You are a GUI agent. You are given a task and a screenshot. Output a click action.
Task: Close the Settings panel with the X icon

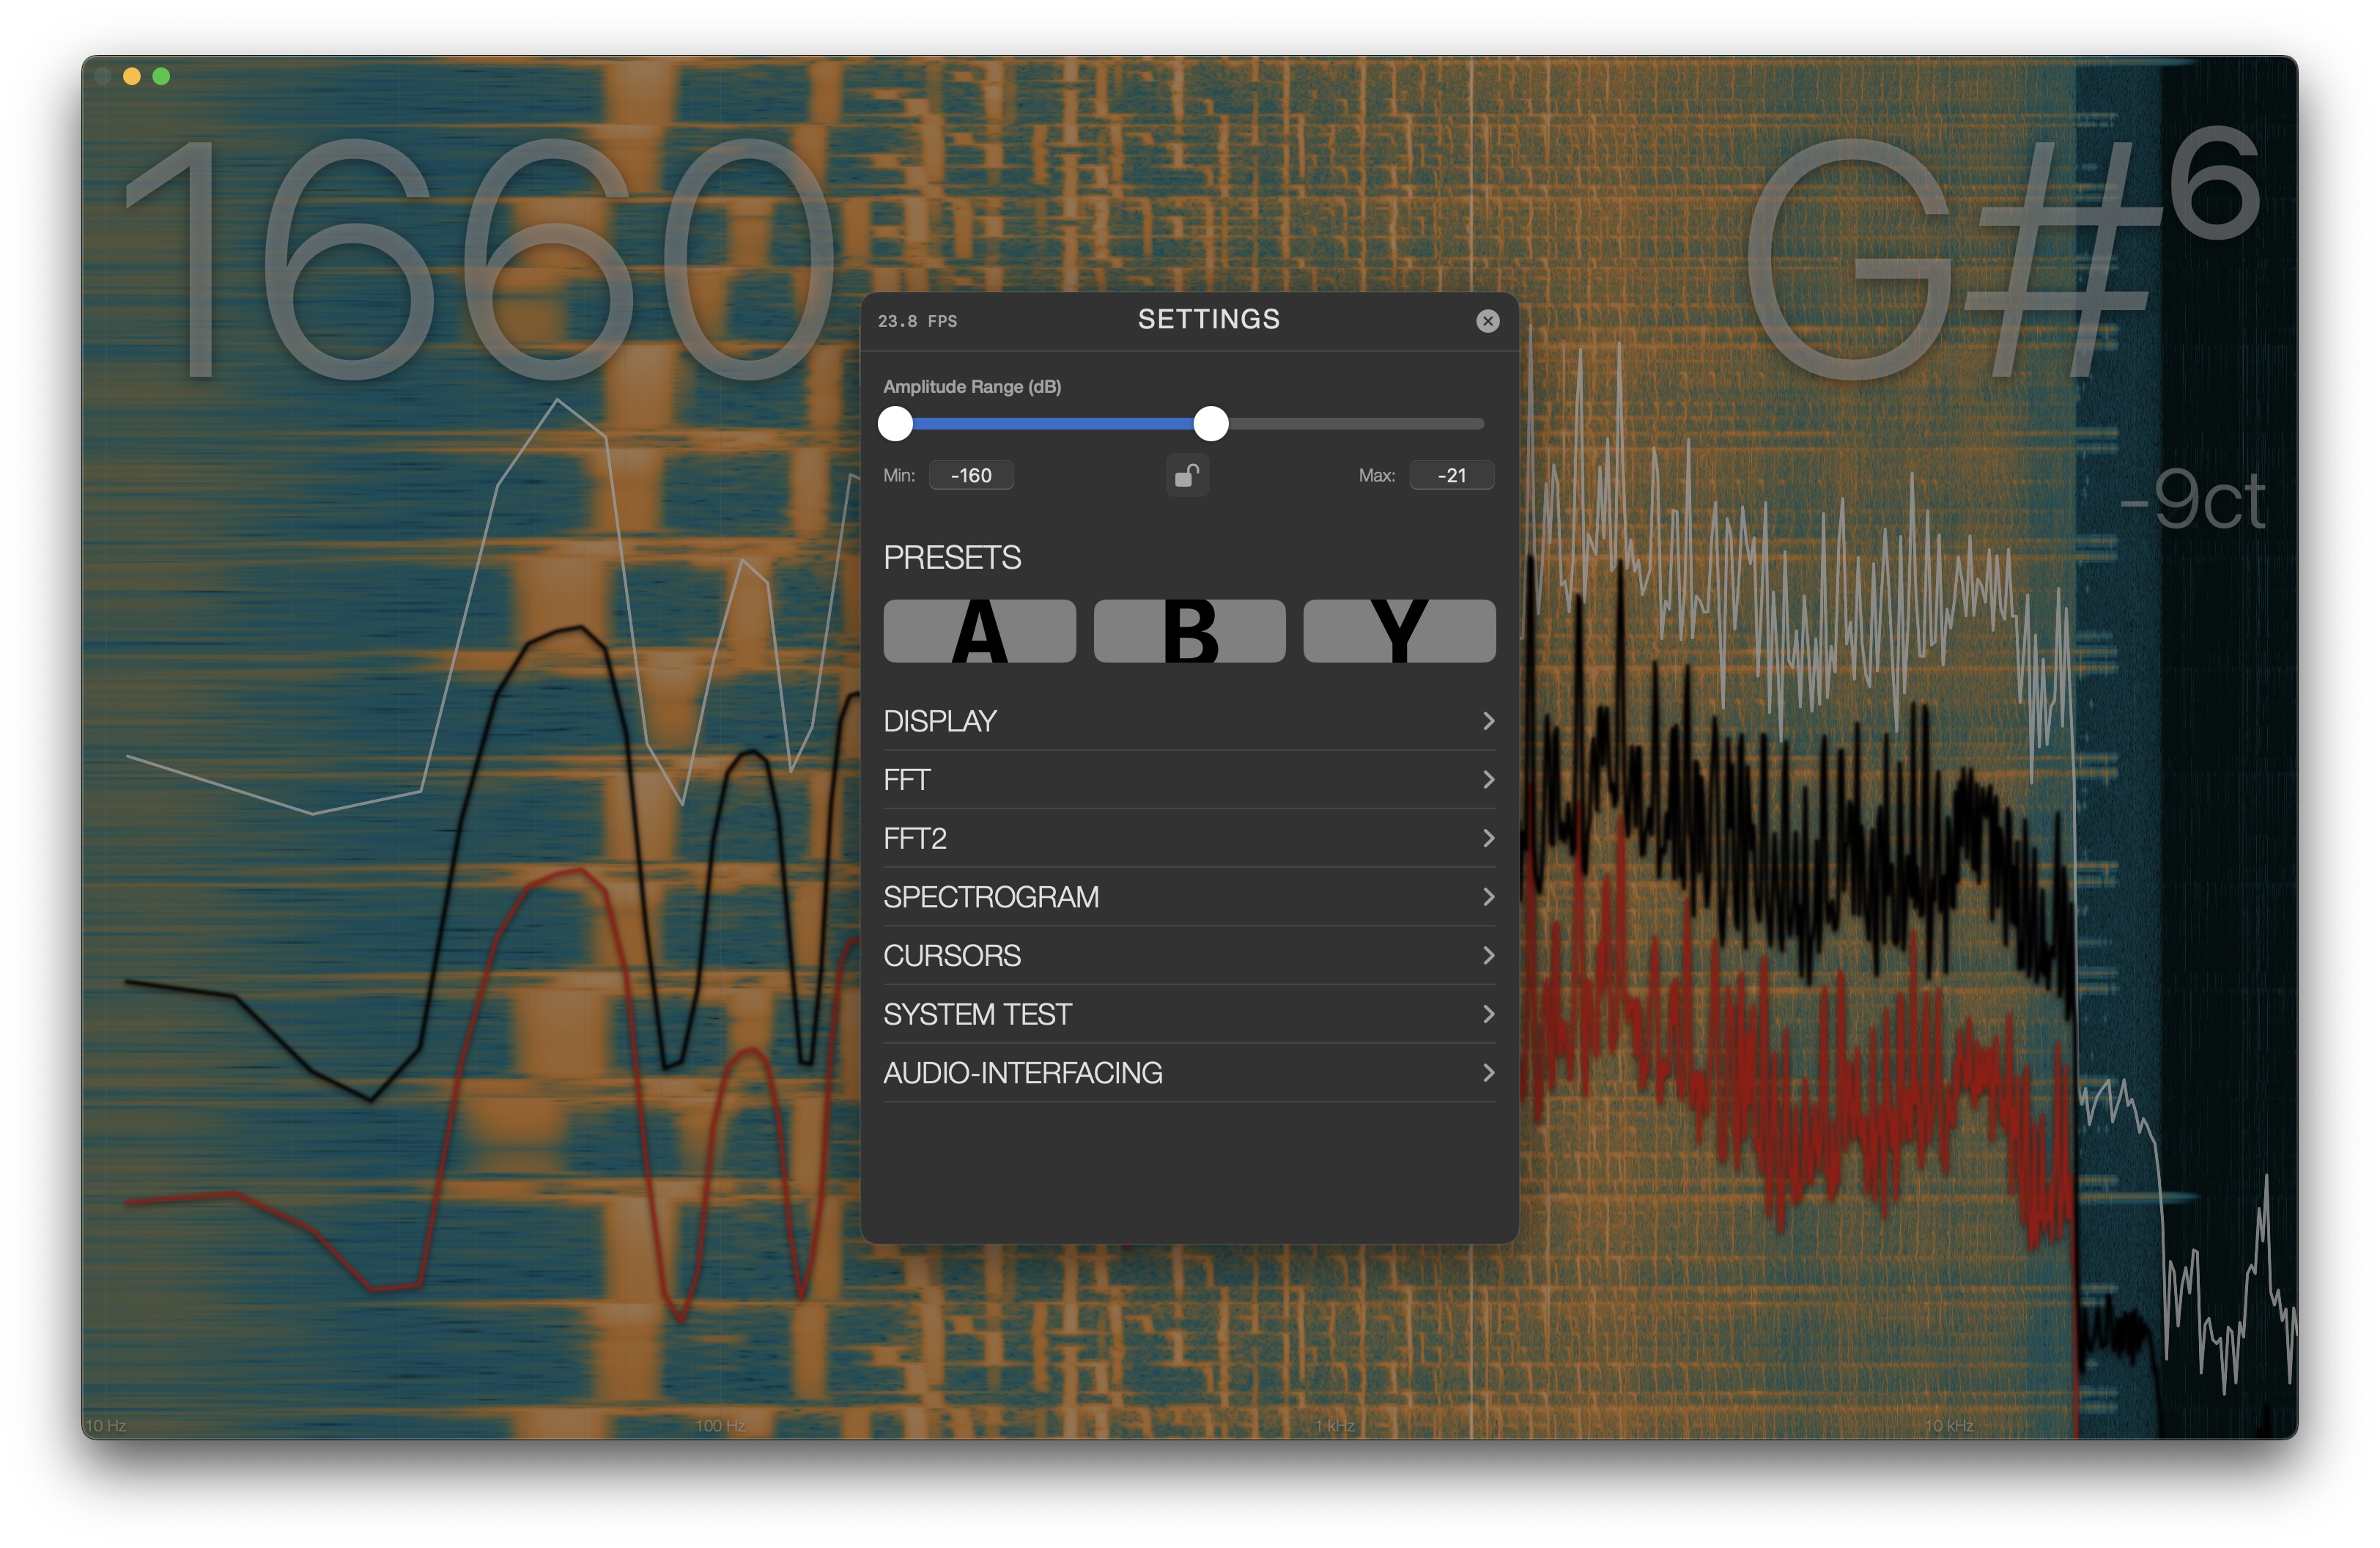[1488, 320]
